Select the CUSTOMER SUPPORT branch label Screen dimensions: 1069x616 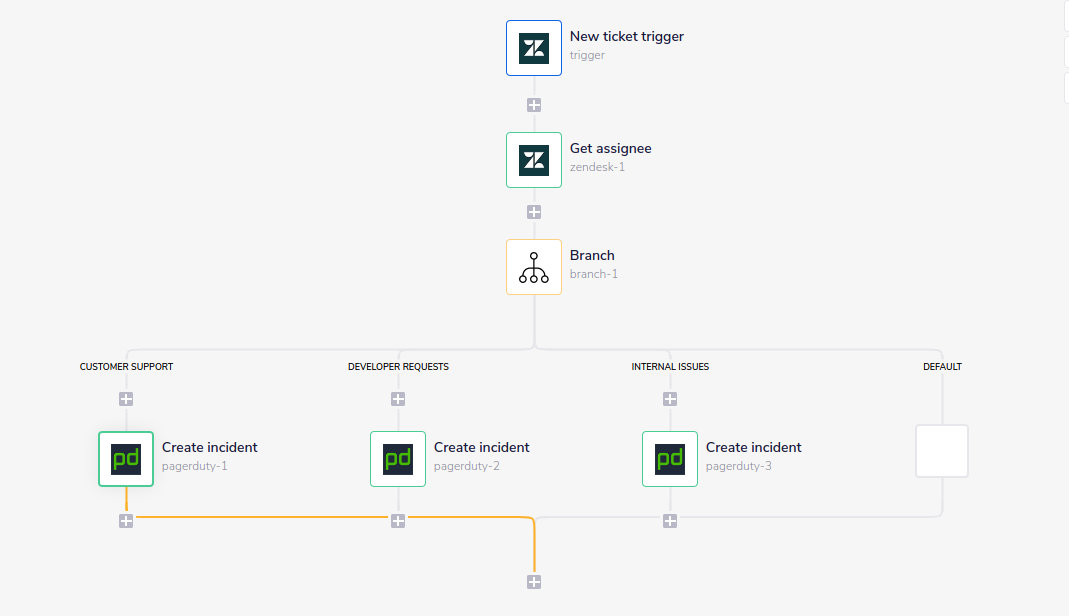126,366
